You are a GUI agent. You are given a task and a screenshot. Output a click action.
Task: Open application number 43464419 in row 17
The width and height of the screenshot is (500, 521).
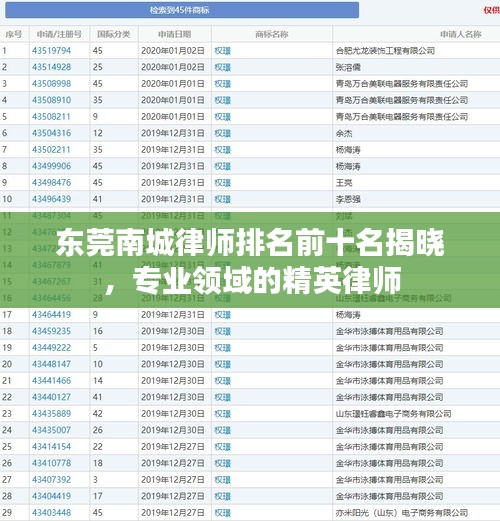[x=51, y=314]
